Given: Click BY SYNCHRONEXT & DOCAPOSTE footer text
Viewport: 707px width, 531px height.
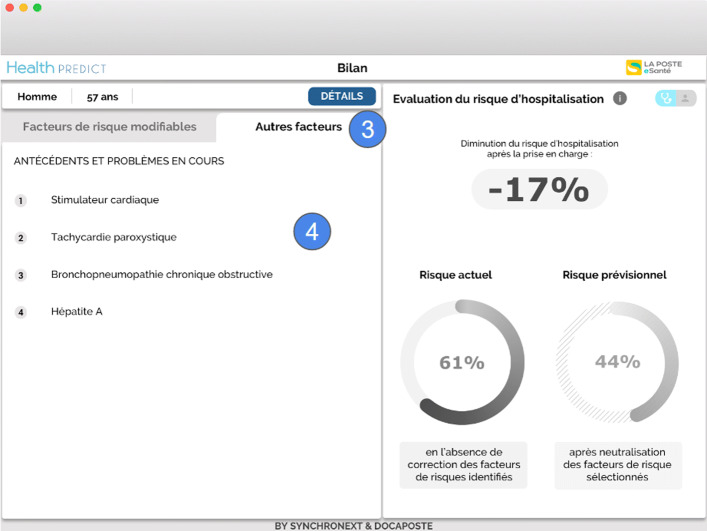Looking at the screenshot, I should click(x=354, y=526).
